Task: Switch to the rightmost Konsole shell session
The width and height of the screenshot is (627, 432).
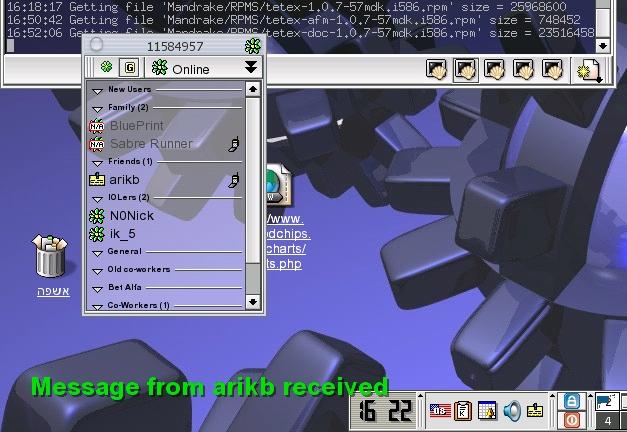Action: [552, 70]
